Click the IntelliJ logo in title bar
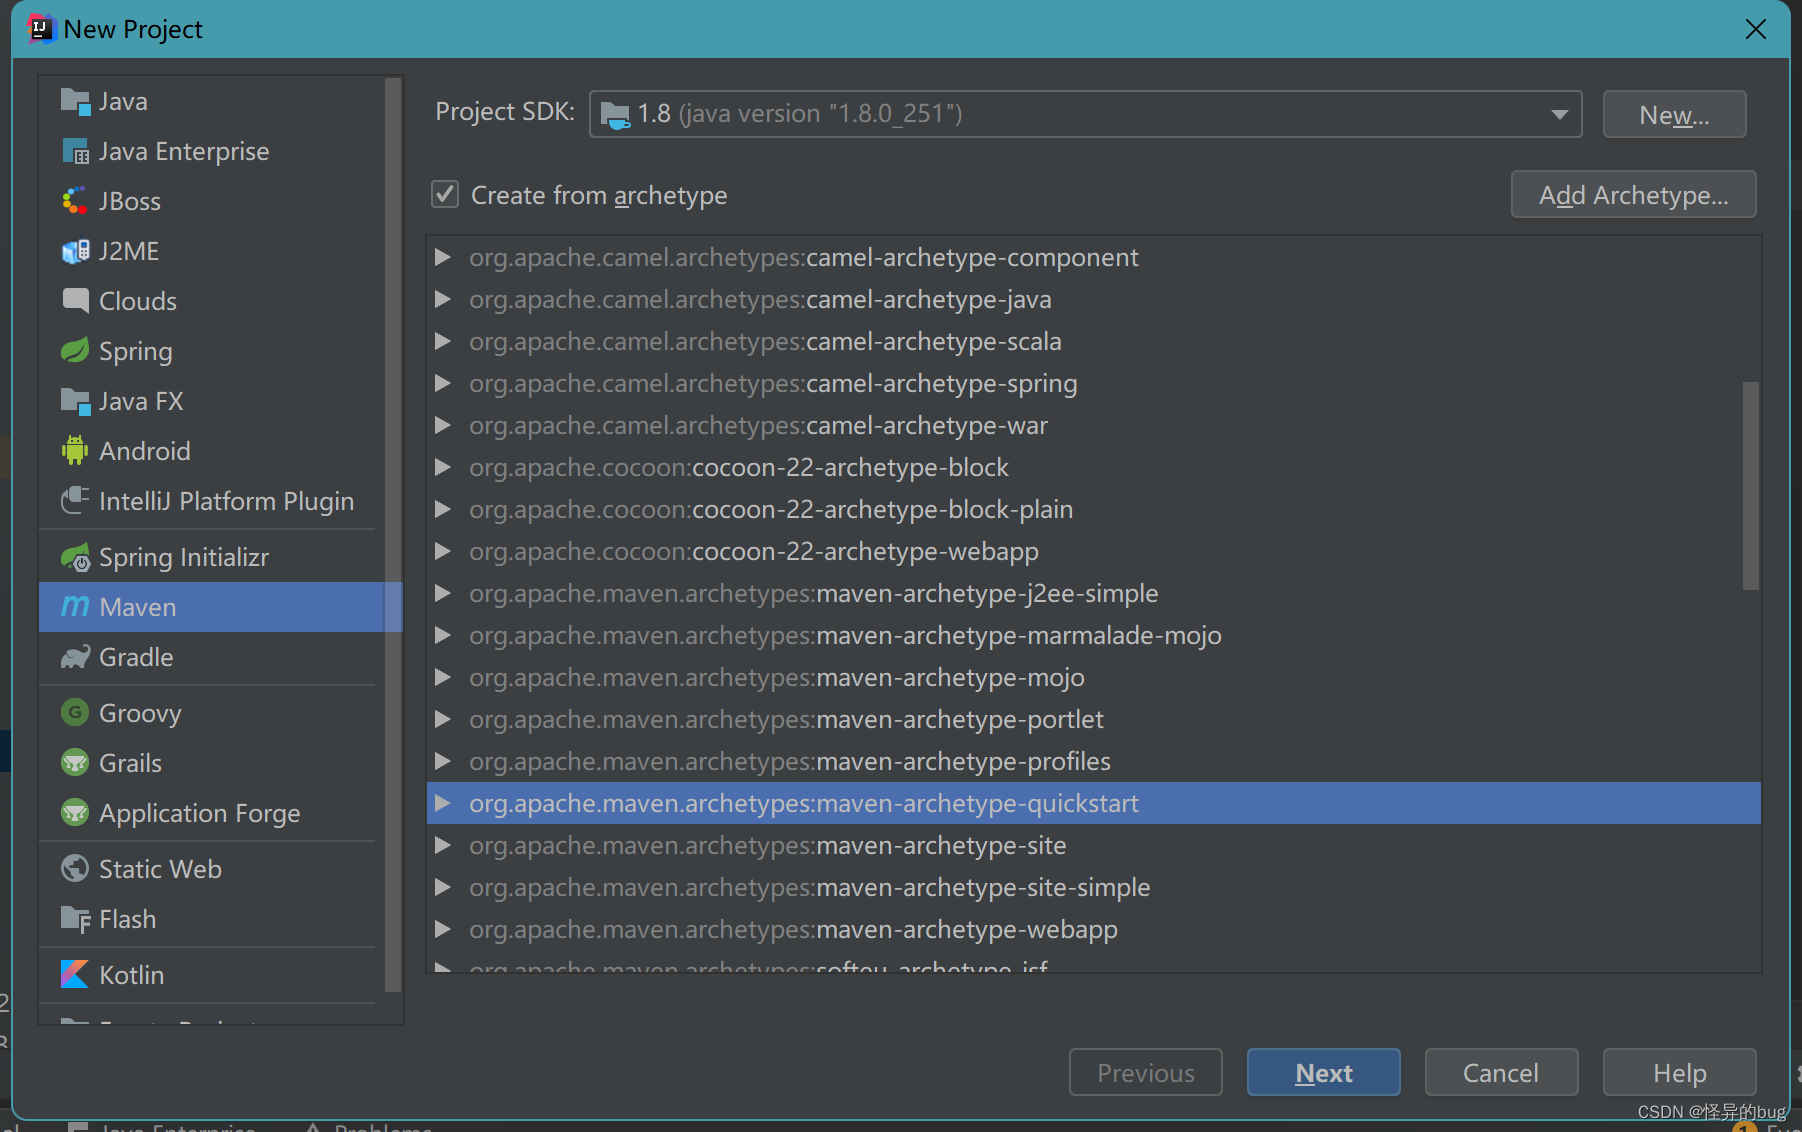1802x1132 pixels. pyautogui.click(x=41, y=29)
